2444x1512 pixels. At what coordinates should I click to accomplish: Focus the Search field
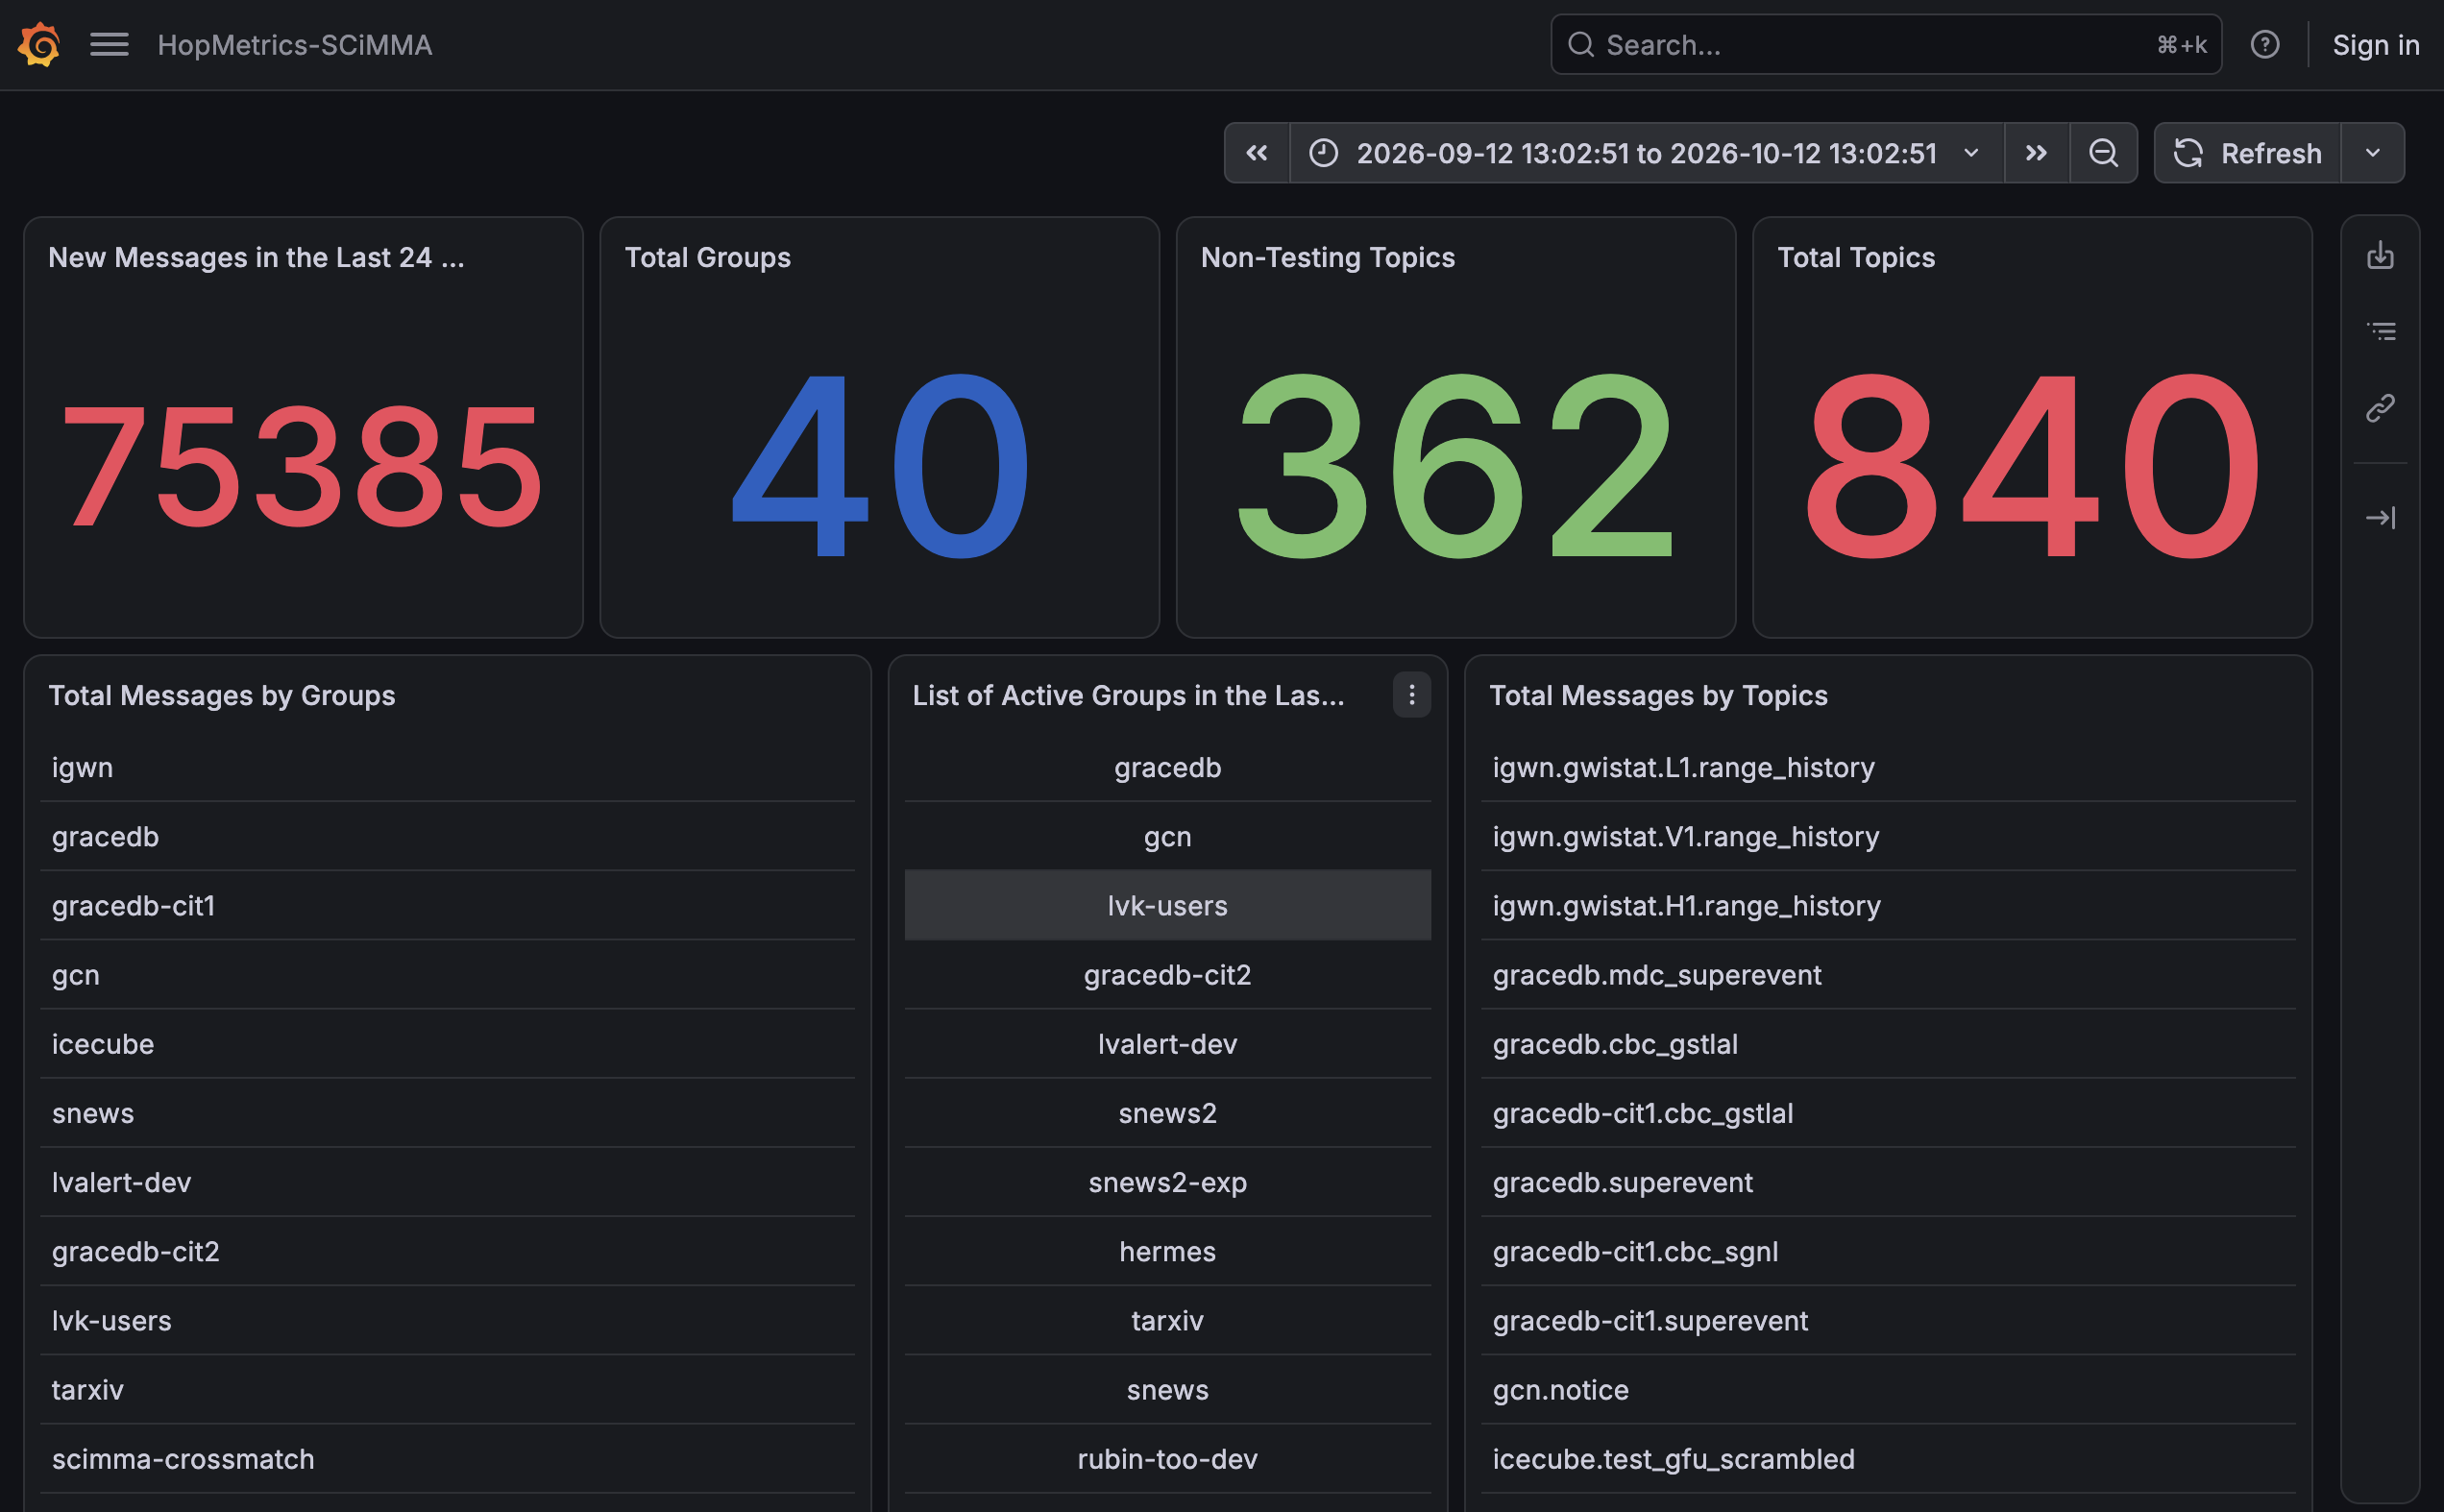click(1885, 44)
